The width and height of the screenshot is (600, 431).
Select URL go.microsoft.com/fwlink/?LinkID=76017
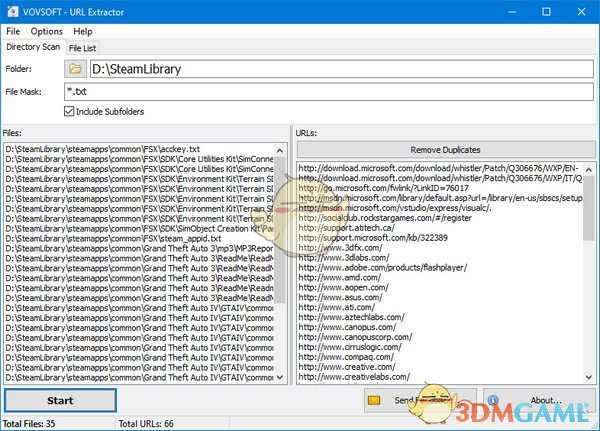tap(440, 188)
